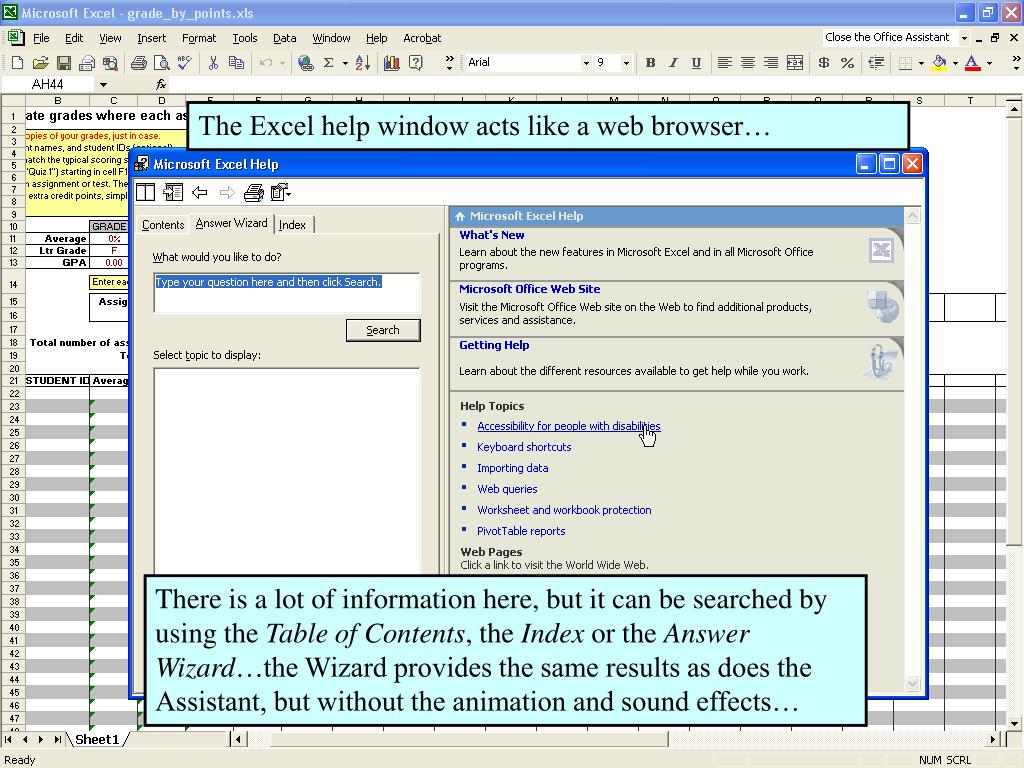Screen dimensions: 1024x768
Task: Open Accessibility for people with disabilities link
Action: pos(568,426)
